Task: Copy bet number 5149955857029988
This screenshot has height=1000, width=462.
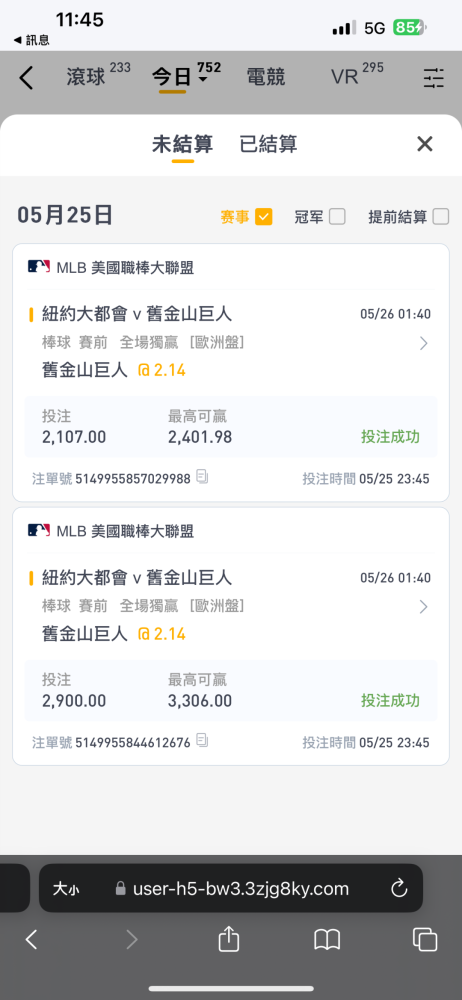Action: [x=203, y=476]
